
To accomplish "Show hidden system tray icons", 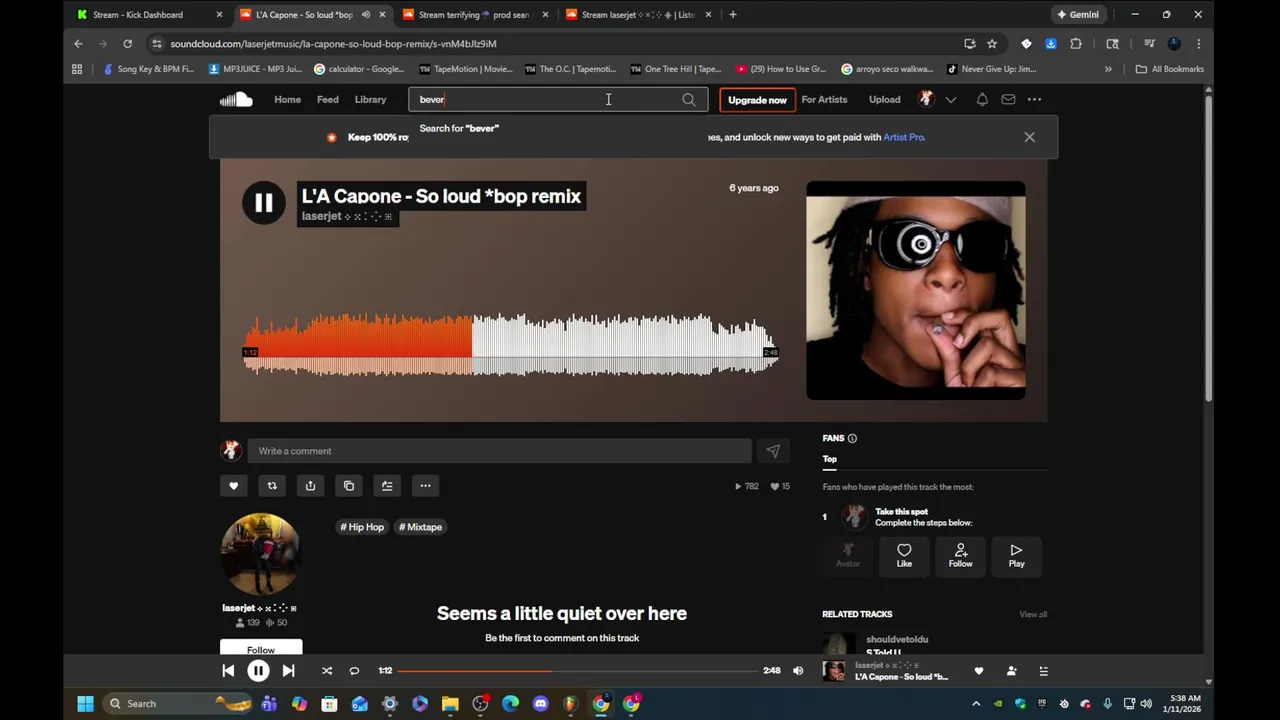I will click(x=976, y=704).
